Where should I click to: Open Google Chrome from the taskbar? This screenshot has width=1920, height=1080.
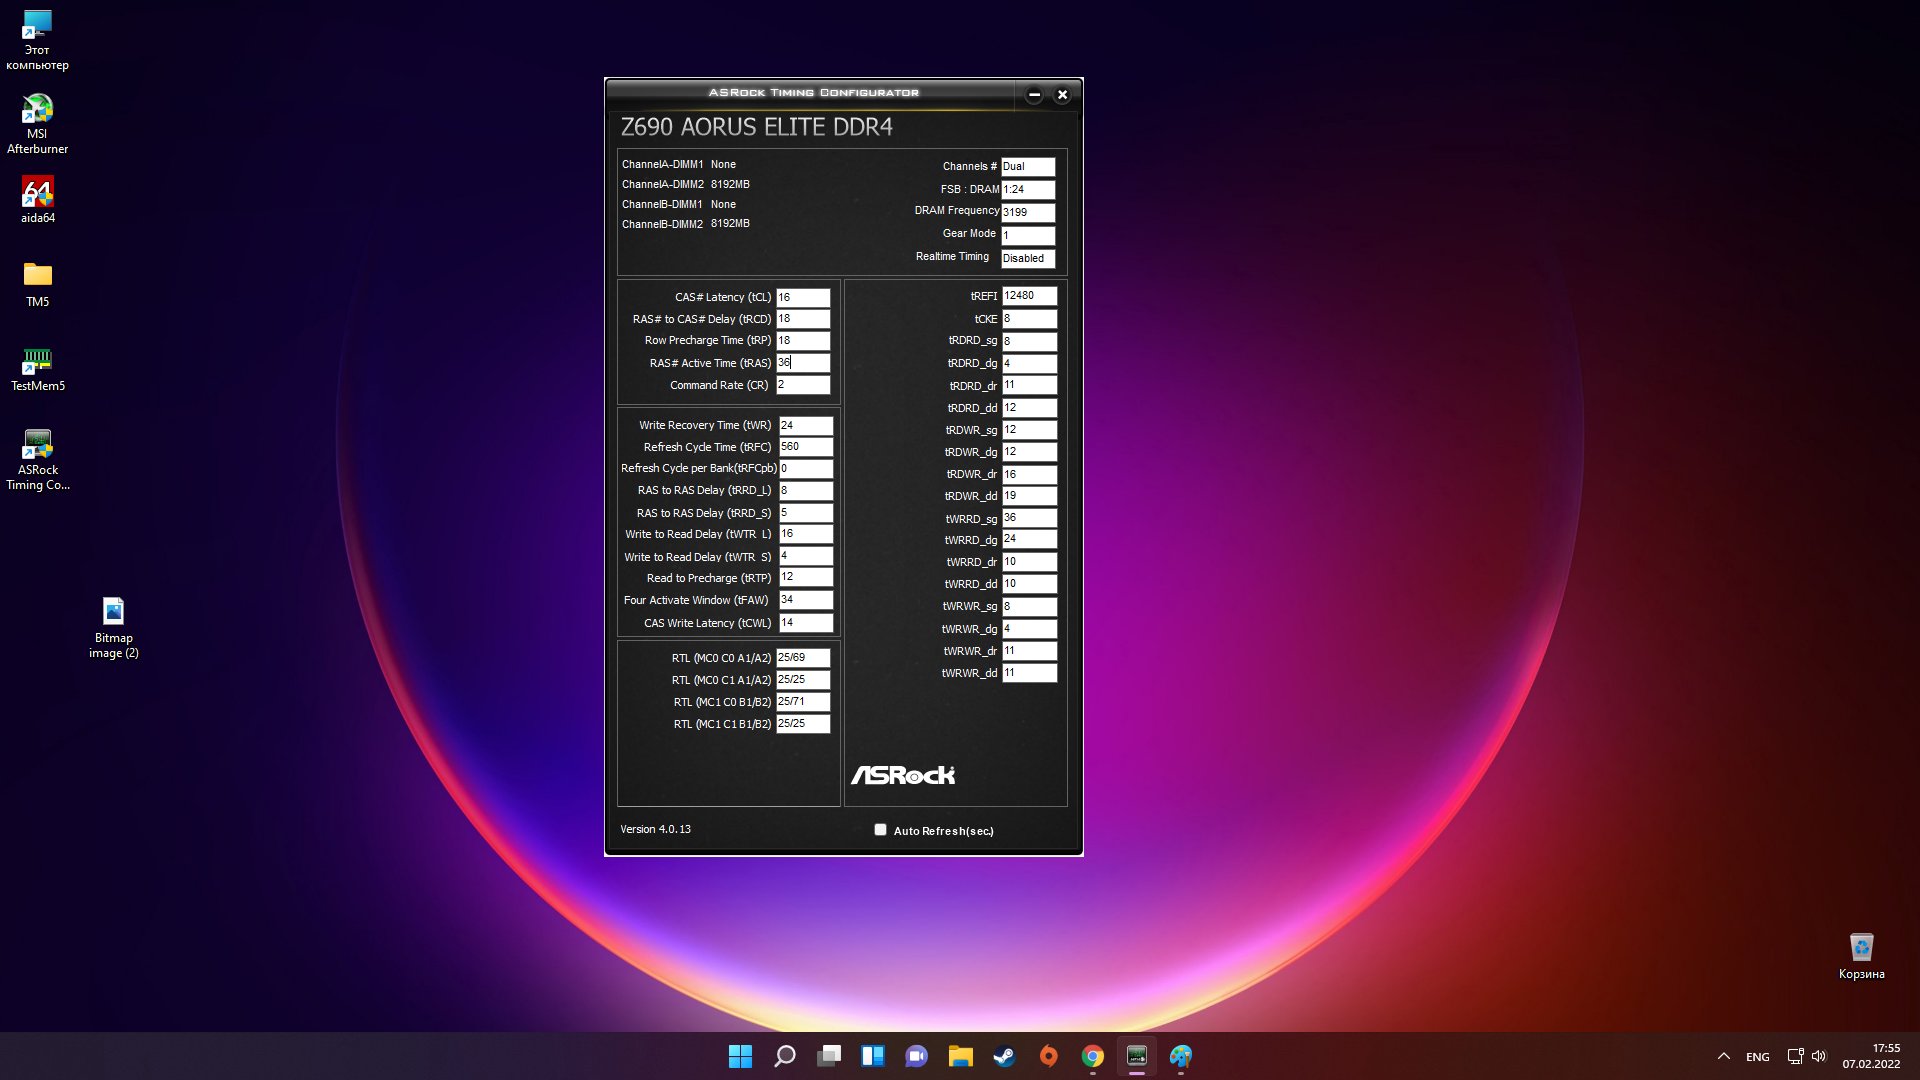1092,1056
